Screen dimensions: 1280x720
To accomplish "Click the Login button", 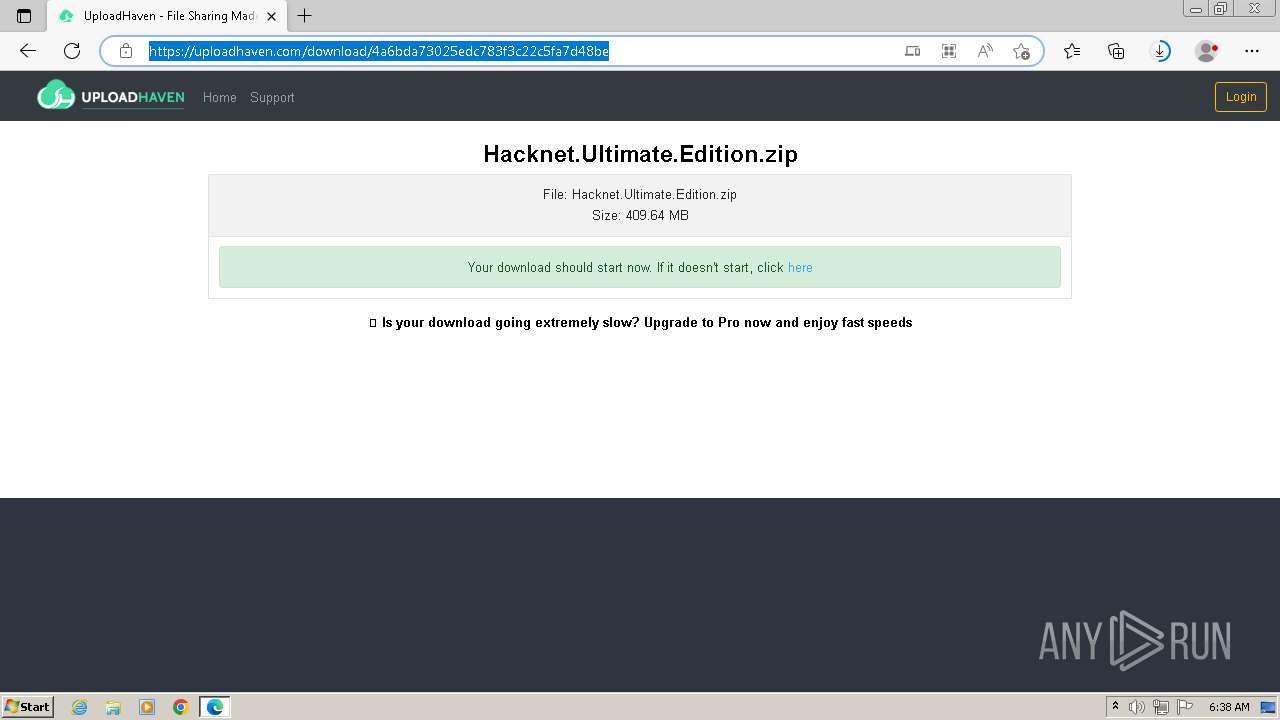I will [x=1241, y=96].
